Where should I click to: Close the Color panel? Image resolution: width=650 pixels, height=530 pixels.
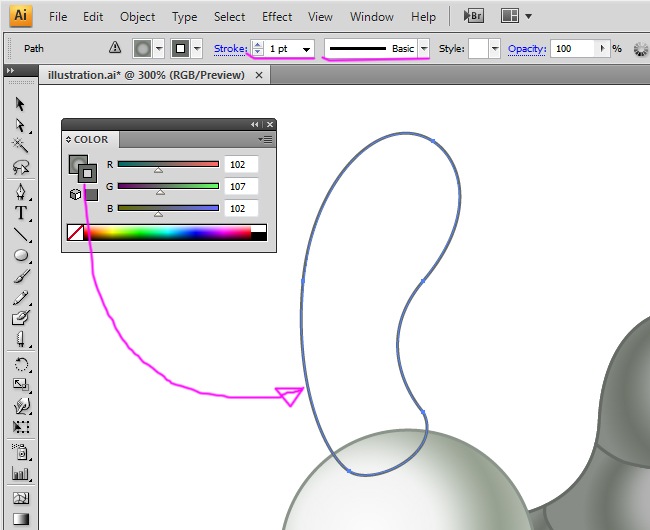coord(270,124)
